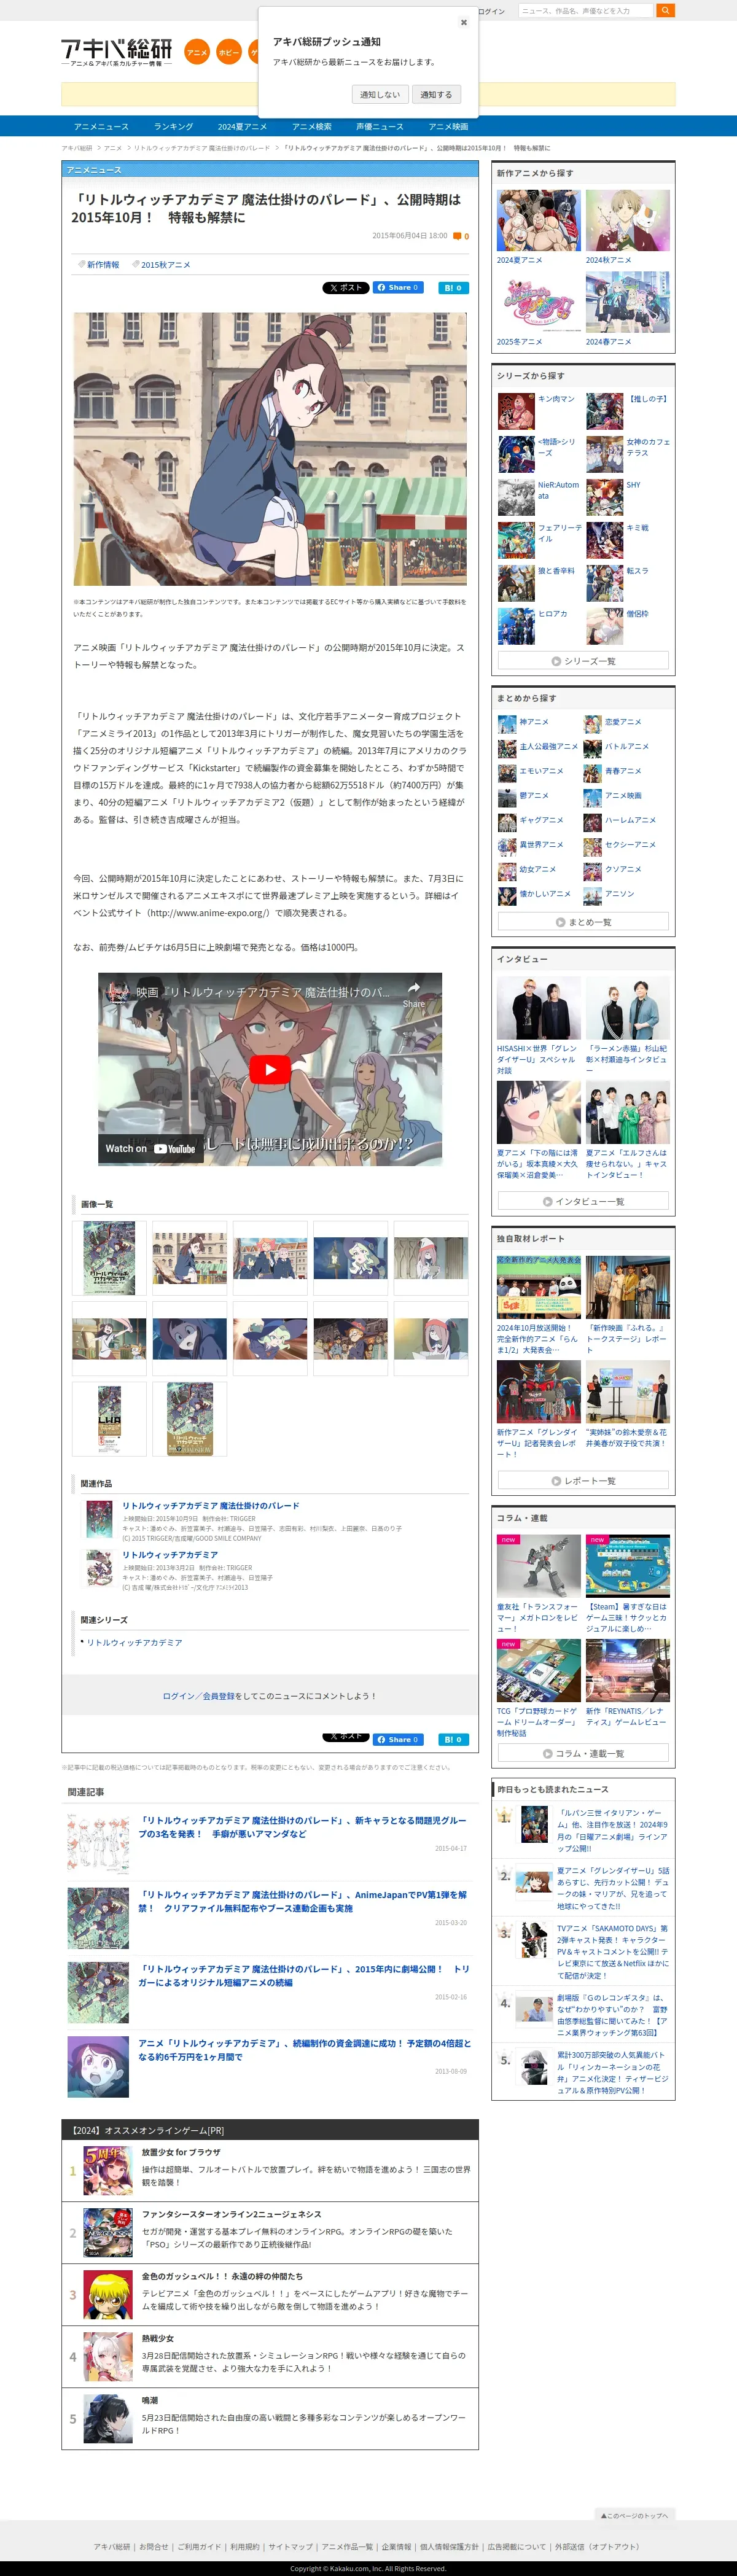Open the キン肉マン series icon

tap(516, 411)
